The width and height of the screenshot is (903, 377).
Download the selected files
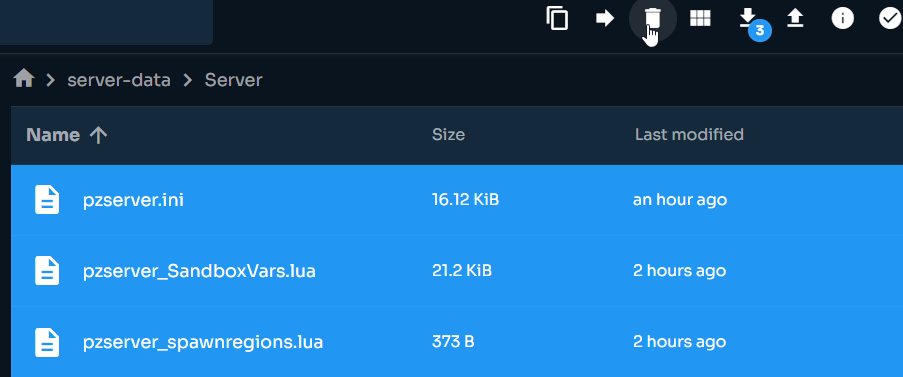[x=747, y=18]
